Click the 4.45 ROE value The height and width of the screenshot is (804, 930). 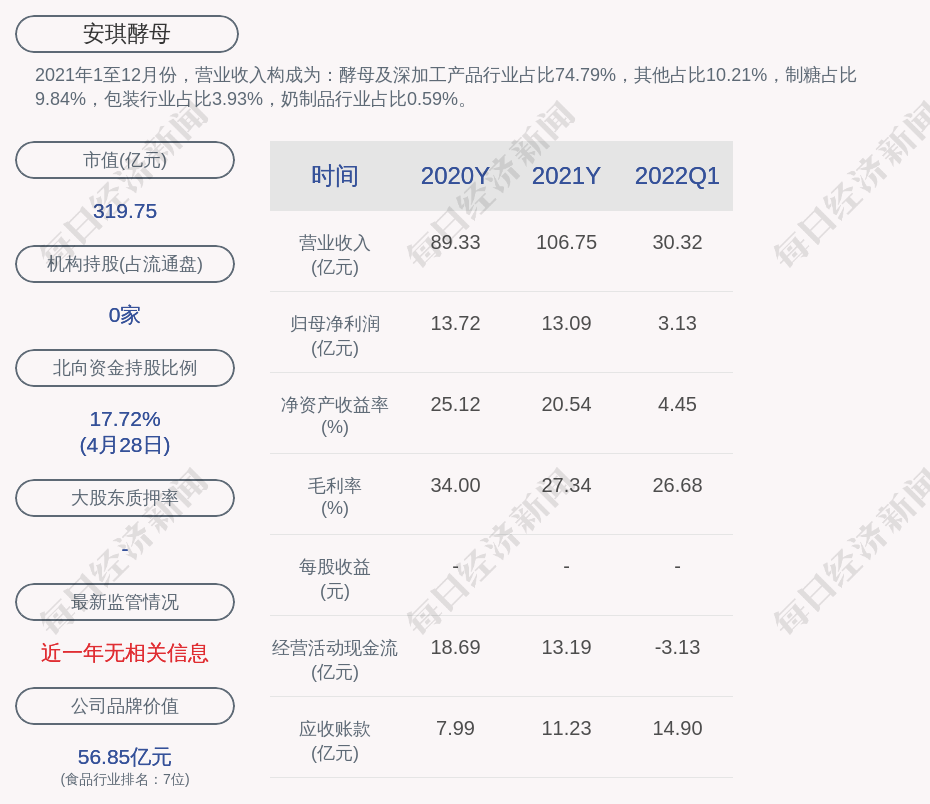point(677,404)
